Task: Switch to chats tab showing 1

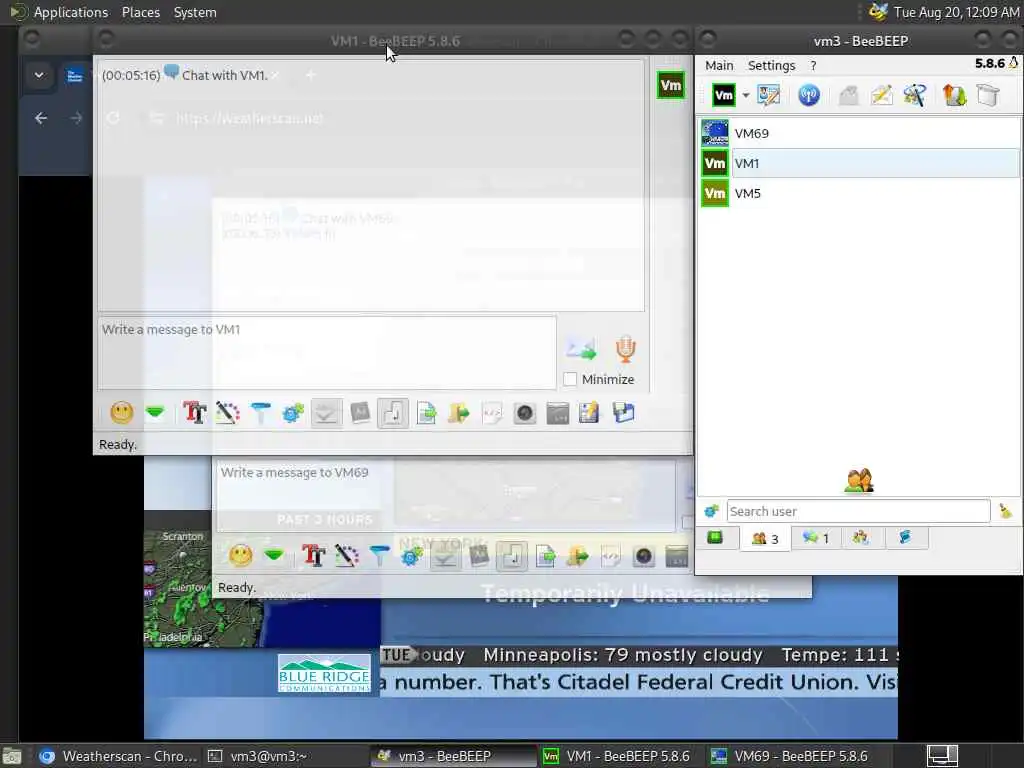Action: click(816, 537)
